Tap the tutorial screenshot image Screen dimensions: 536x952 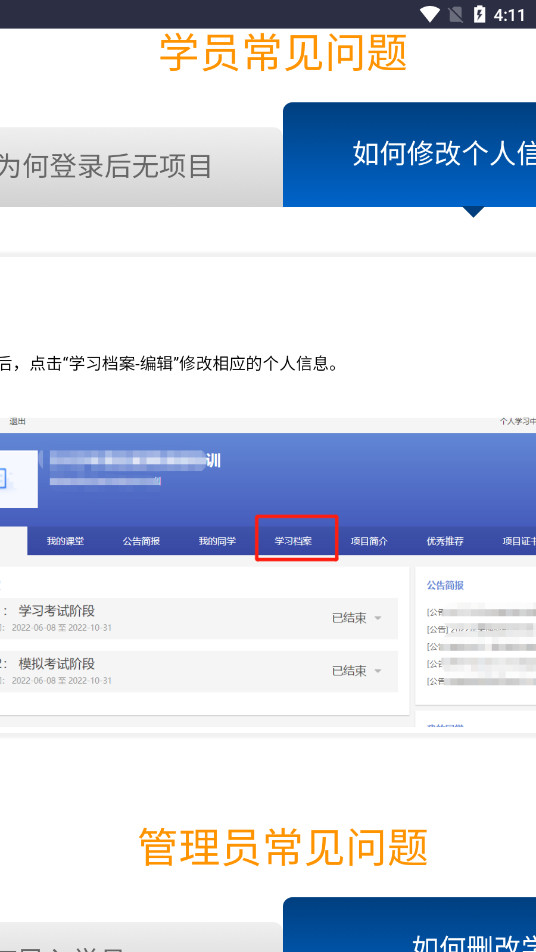[x=268, y=573]
